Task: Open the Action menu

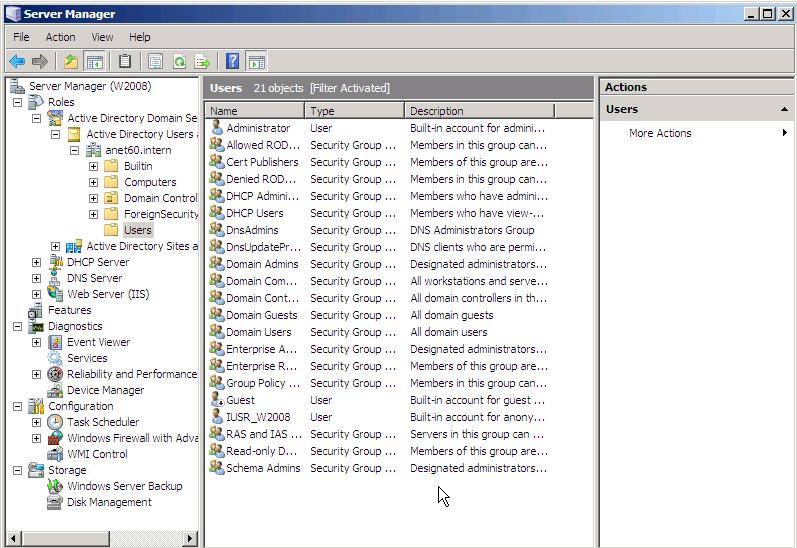Action: [60, 37]
